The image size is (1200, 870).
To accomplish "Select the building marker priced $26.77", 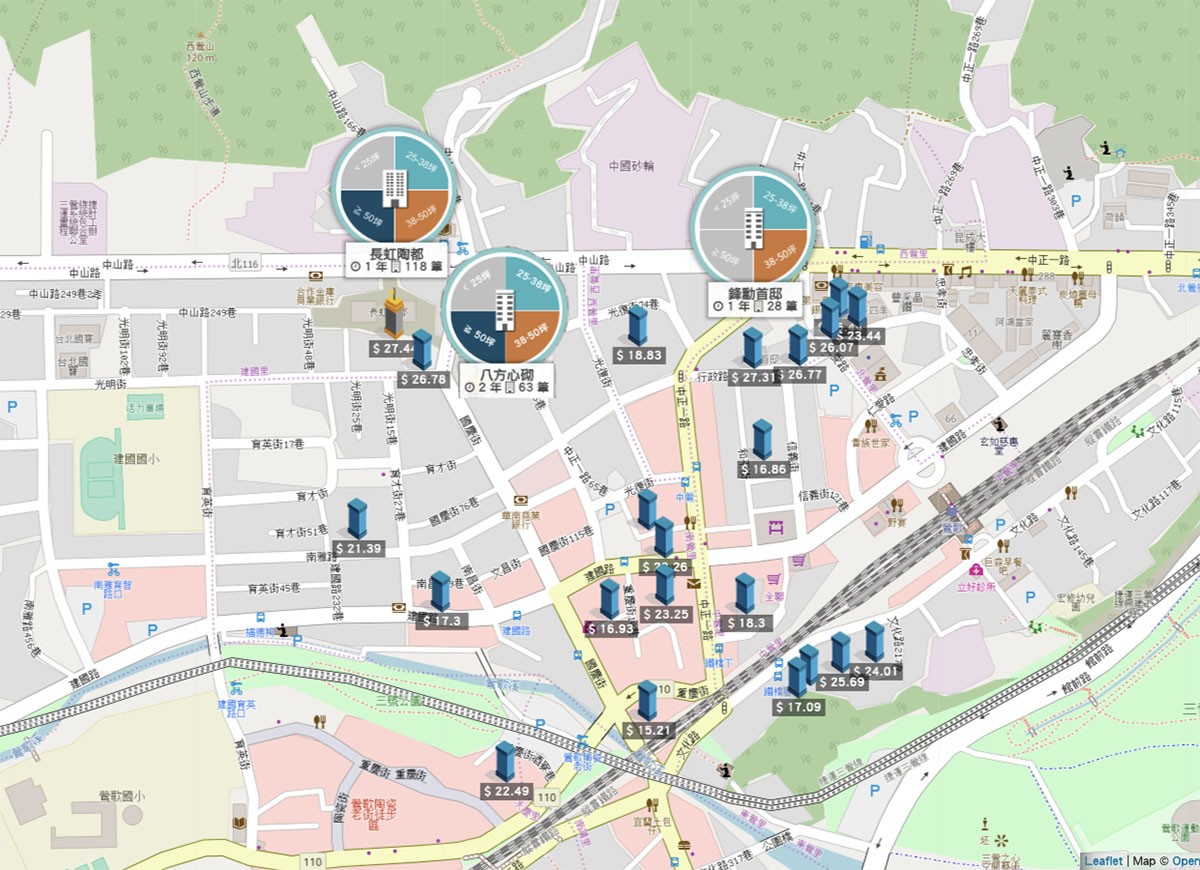I will 798,345.
